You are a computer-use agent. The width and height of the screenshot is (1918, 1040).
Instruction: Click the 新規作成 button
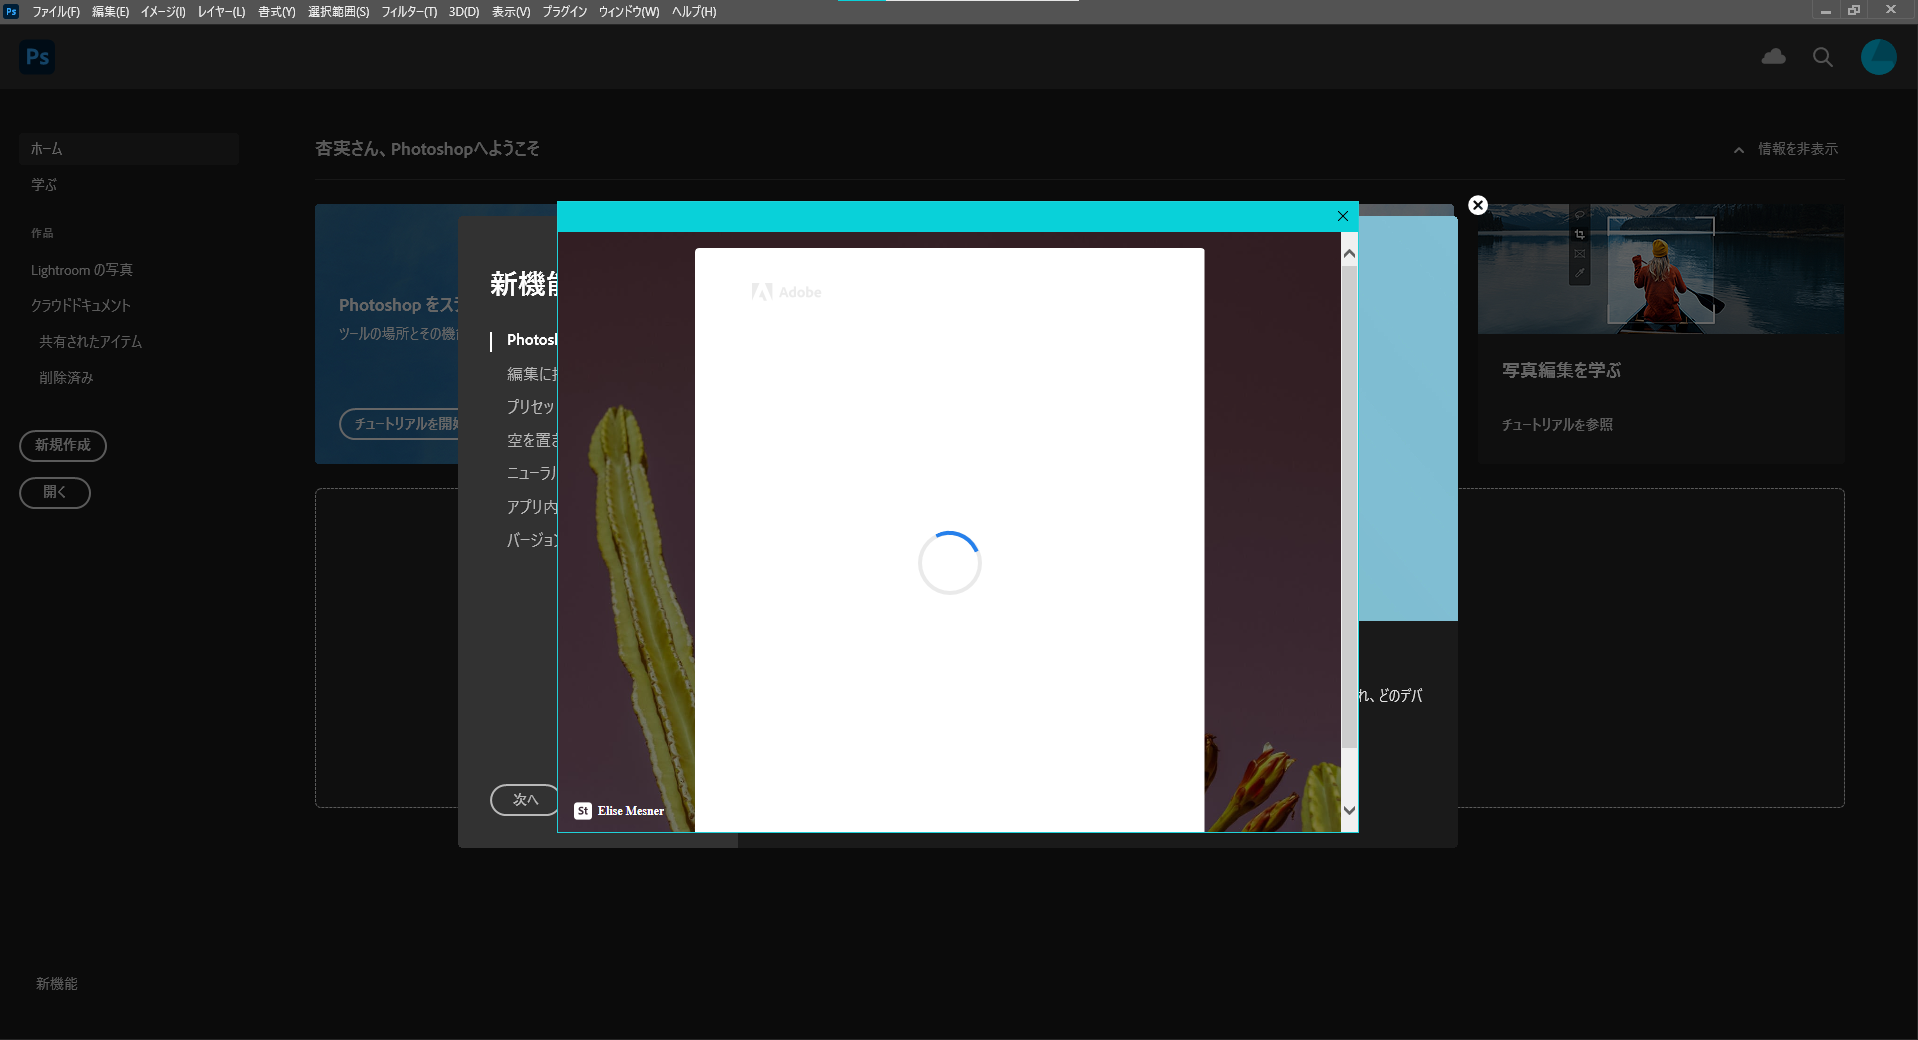point(62,446)
